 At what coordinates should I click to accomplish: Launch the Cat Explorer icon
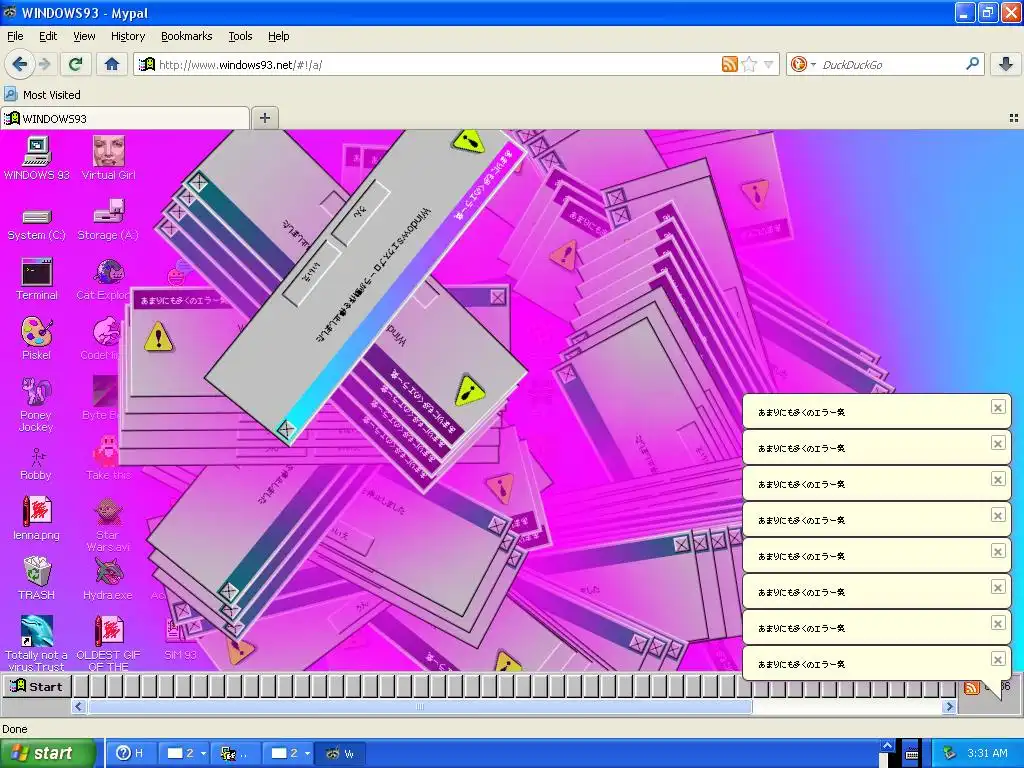pos(108,280)
